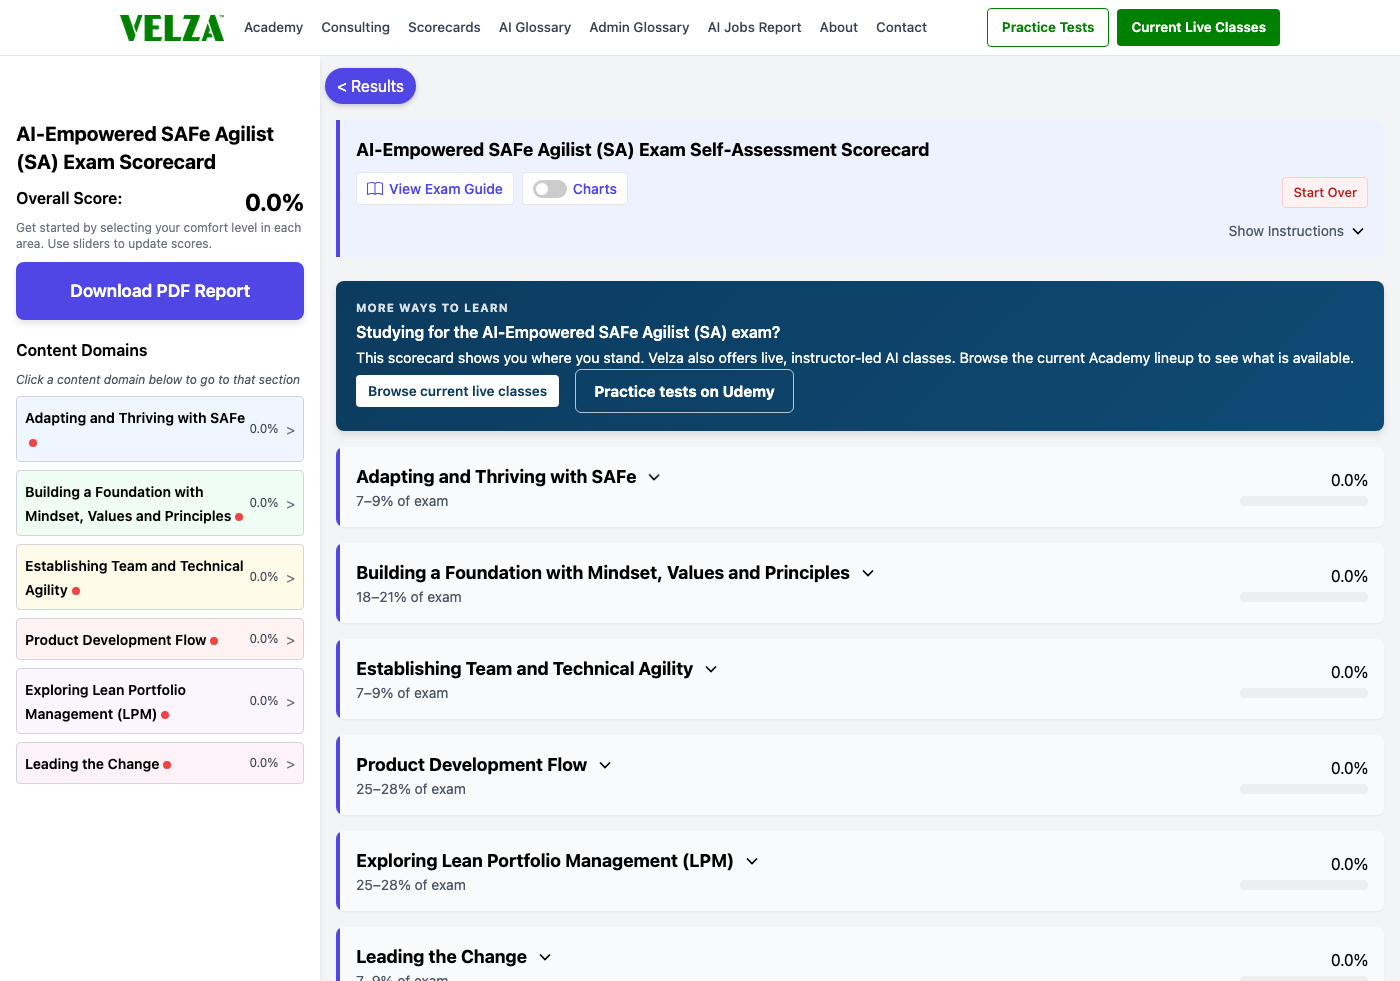Expand Establishing Team and Technical Agility section
This screenshot has width=1400, height=981.
coord(711,669)
